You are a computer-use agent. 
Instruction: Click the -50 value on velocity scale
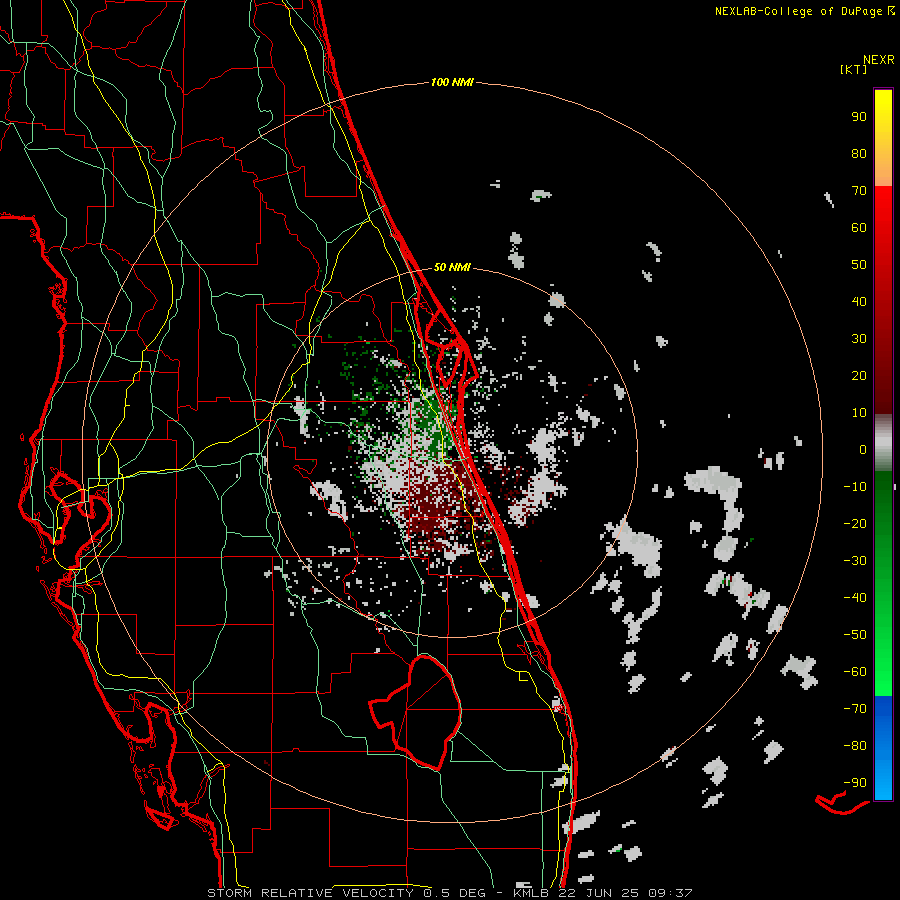click(x=855, y=634)
